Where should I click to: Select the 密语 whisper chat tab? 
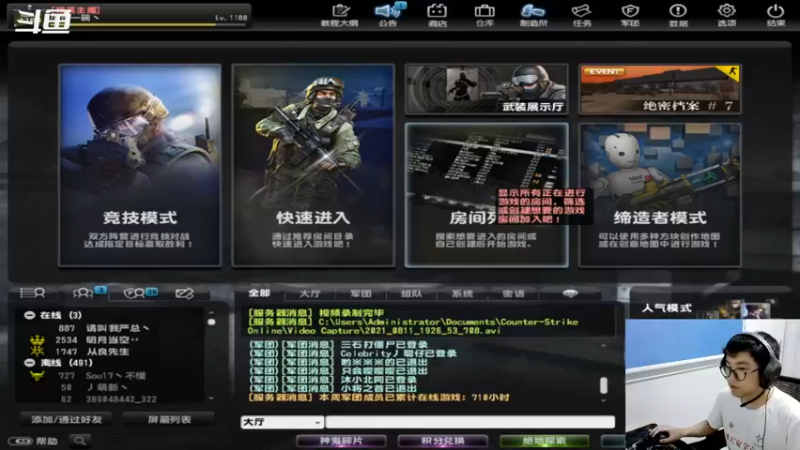point(513,293)
